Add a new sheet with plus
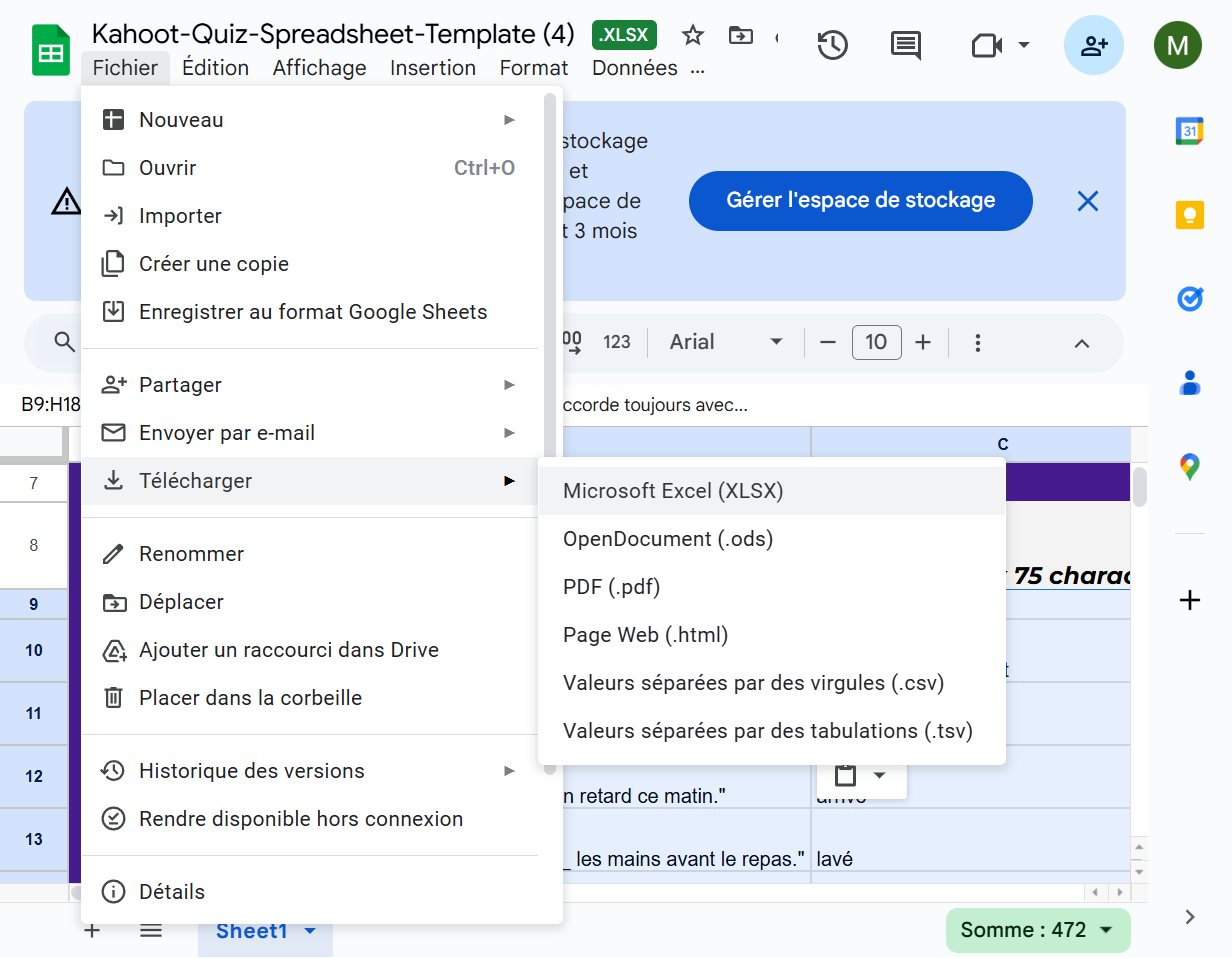The image size is (1232, 959). tap(92, 931)
